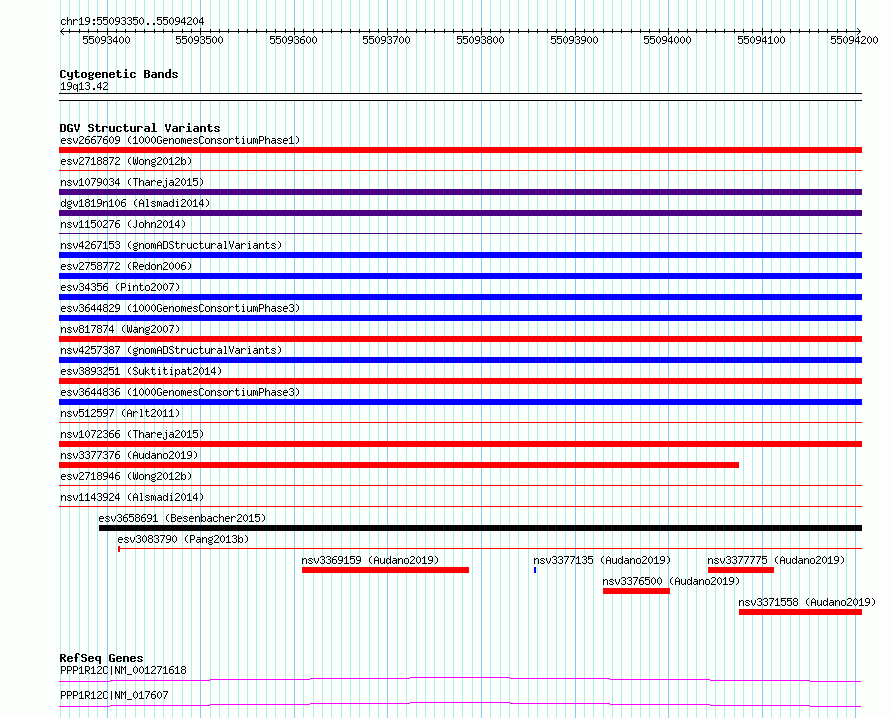Open nsv4267153 (gnomADStructuralVariants) label
Image resolution: width=890 pixels, height=718 pixels.
tap(171, 245)
